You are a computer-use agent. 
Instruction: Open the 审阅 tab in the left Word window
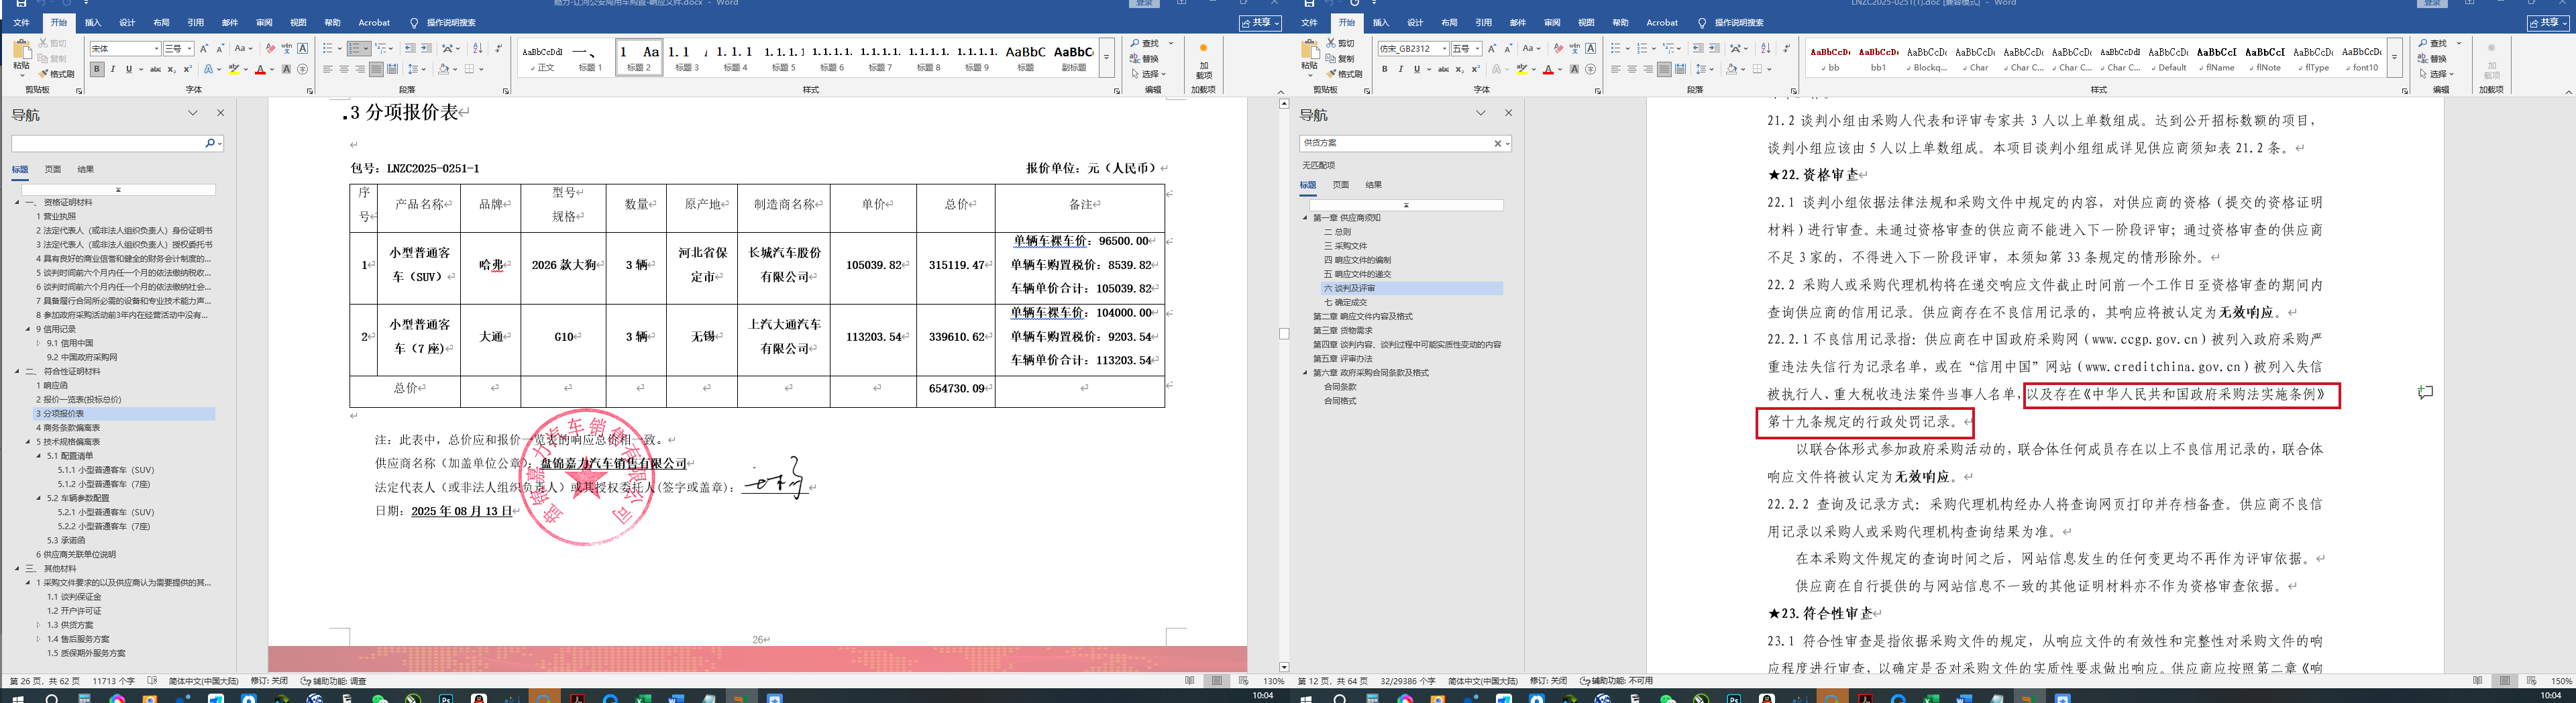click(264, 22)
